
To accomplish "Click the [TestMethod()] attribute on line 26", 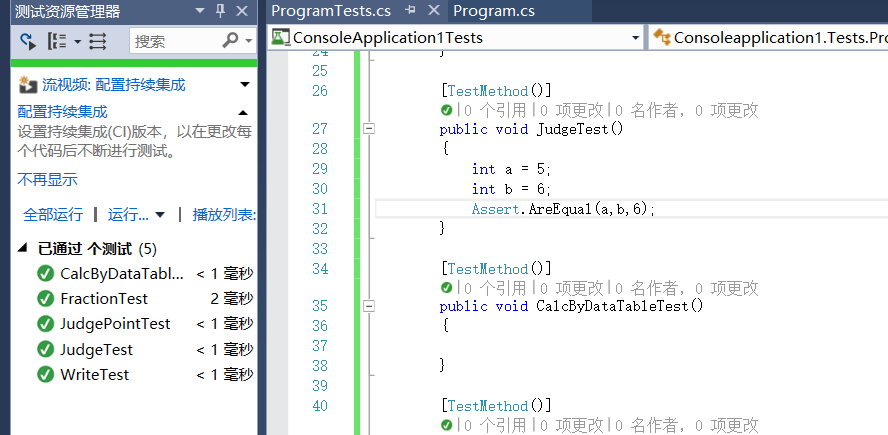I will click(496, 91).
